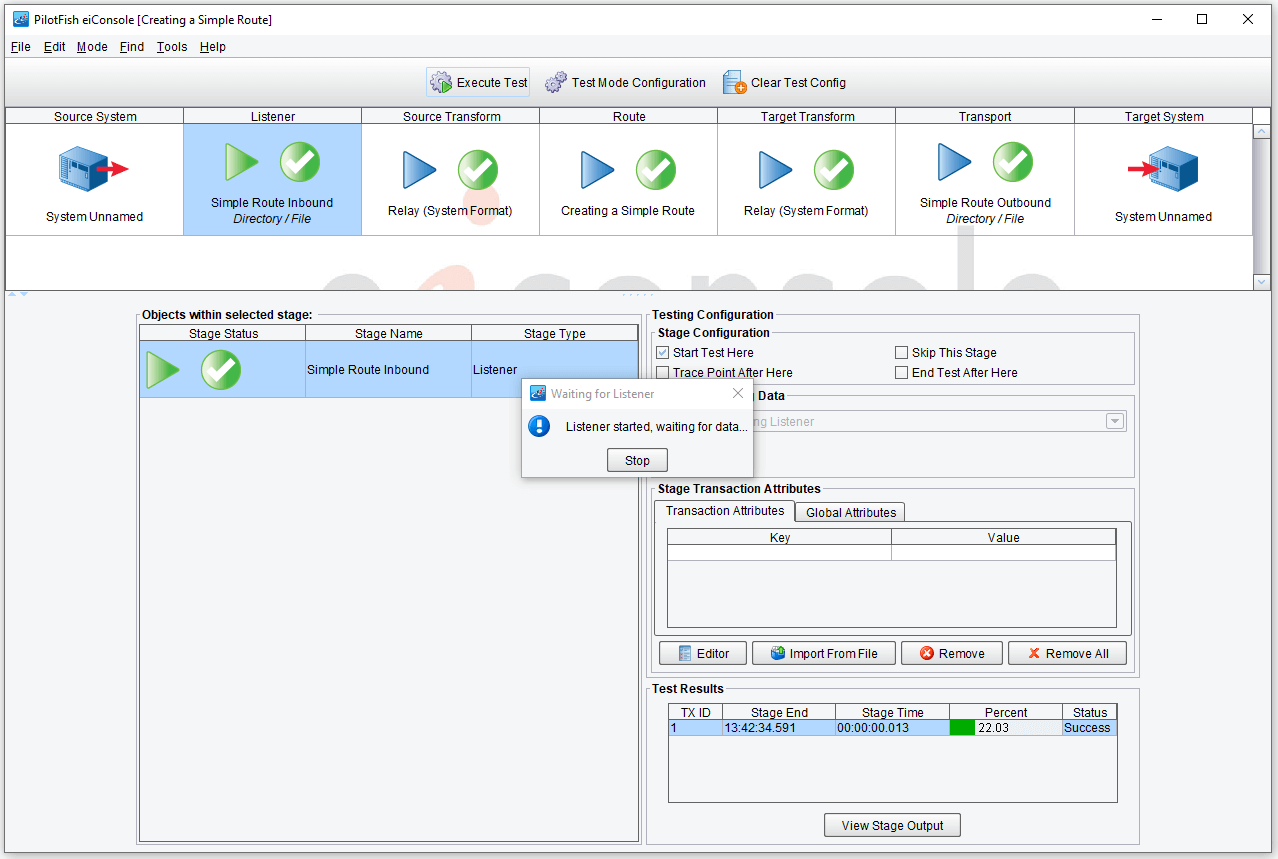The height and width of the screenshot is (859, 1278).
Task: Click the empty Value cell
Action: coord(1004,553)
